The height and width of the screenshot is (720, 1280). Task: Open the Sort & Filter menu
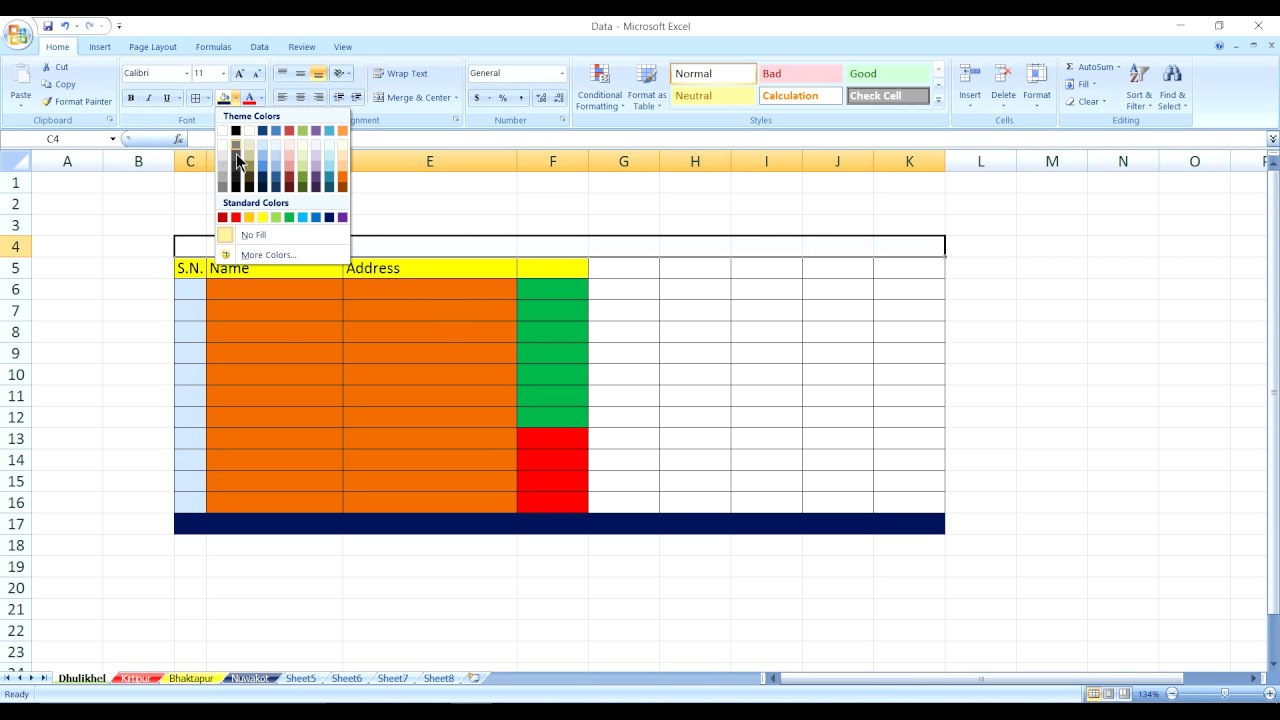point(1139,87)
